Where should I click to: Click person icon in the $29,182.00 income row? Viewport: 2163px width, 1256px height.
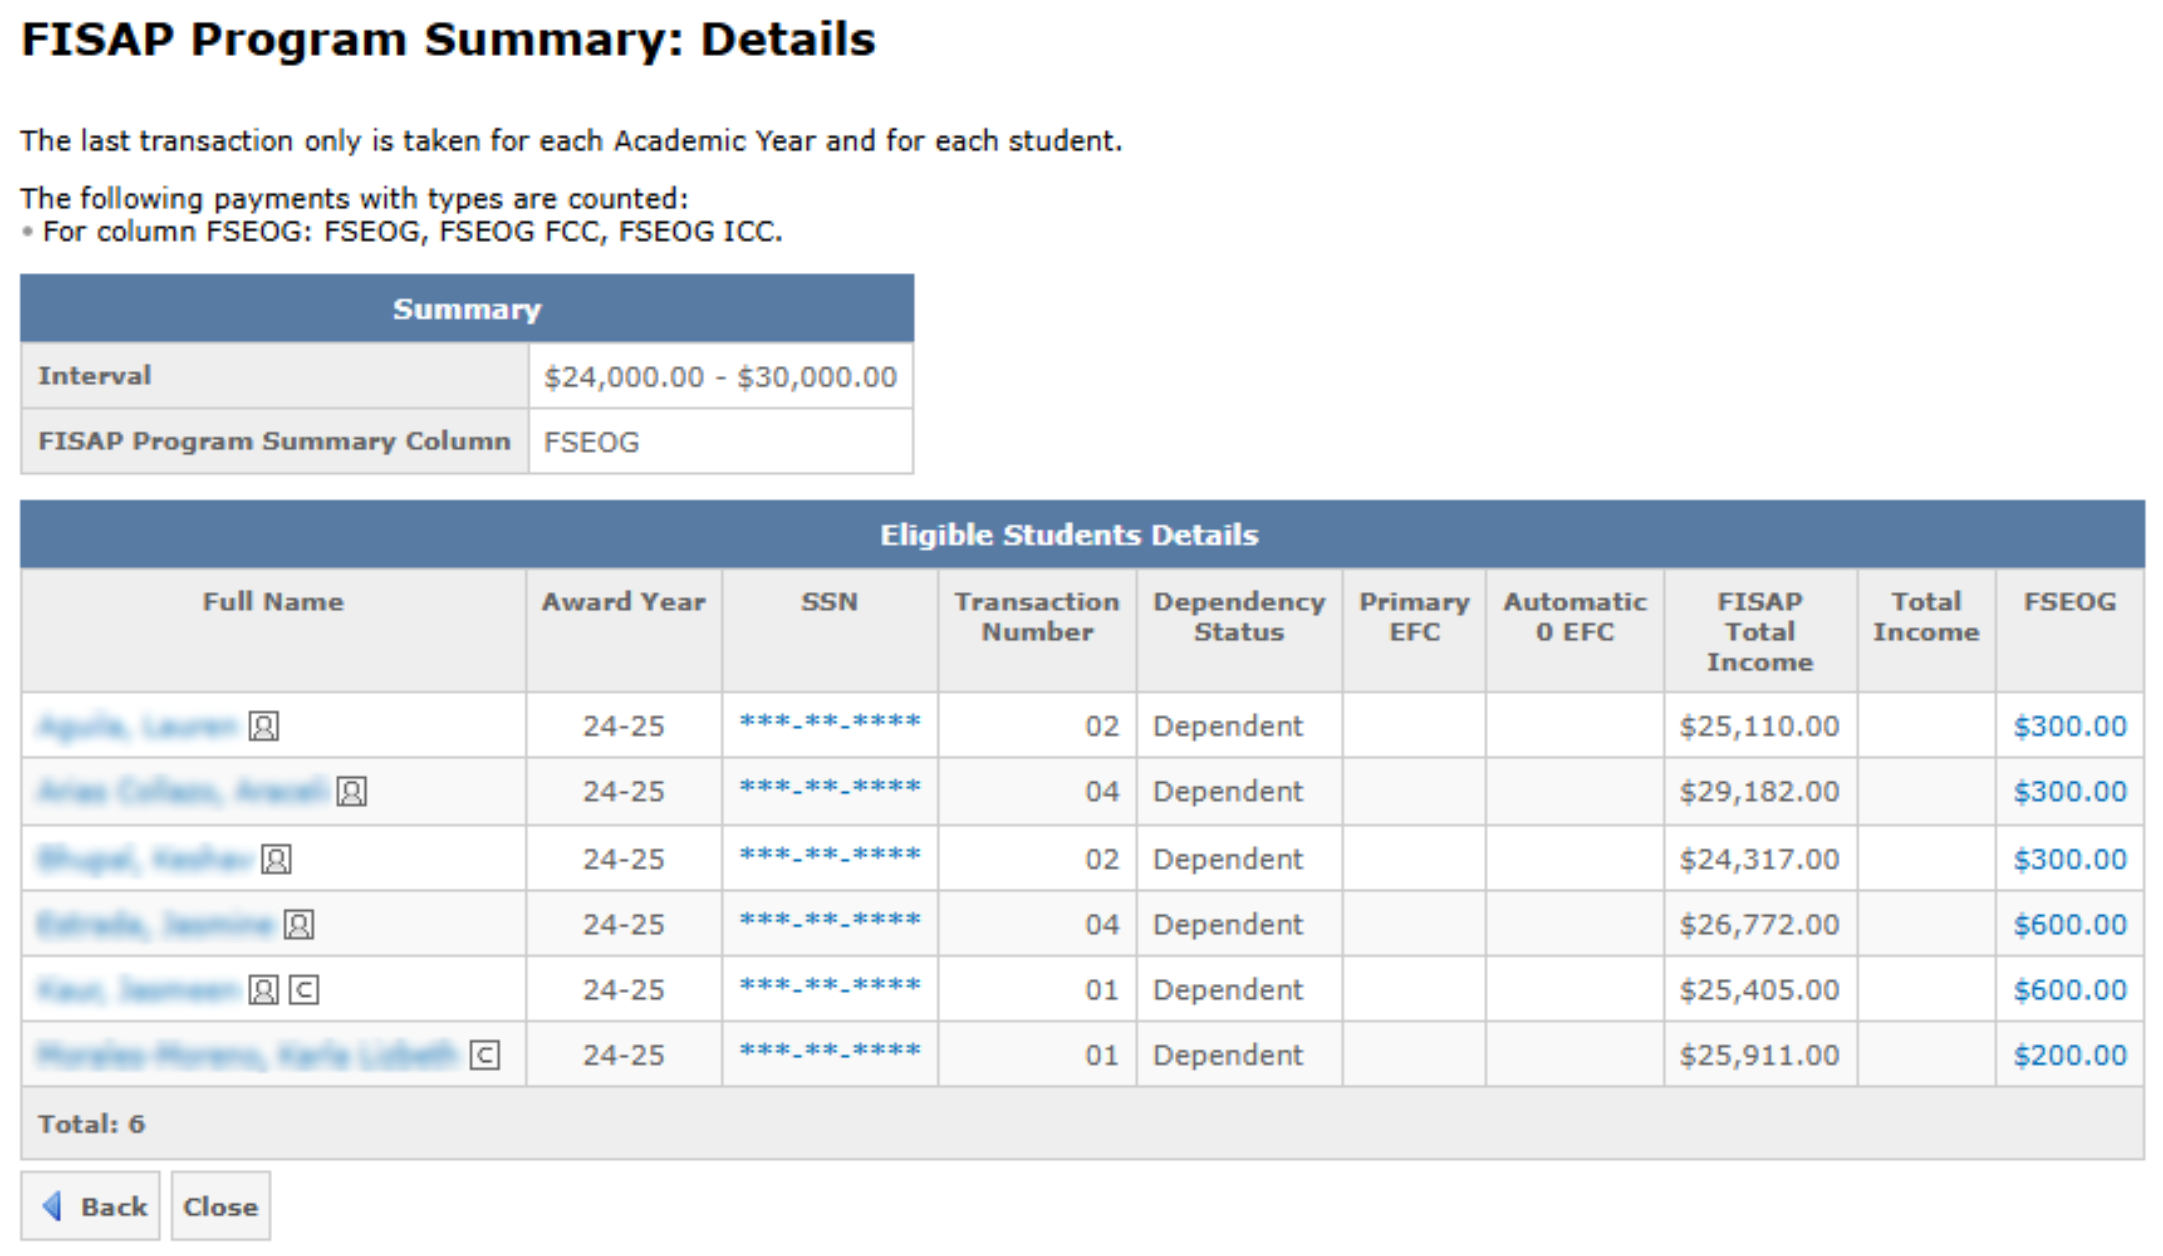351,792
